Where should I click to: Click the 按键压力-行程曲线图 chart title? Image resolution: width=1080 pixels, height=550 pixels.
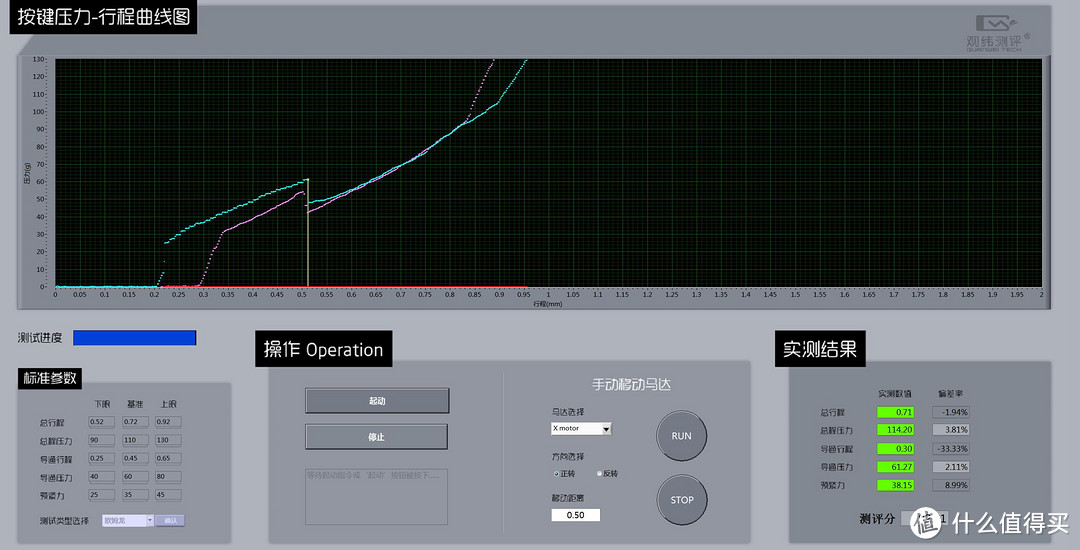pyautogui.click(x=103, y=17)
